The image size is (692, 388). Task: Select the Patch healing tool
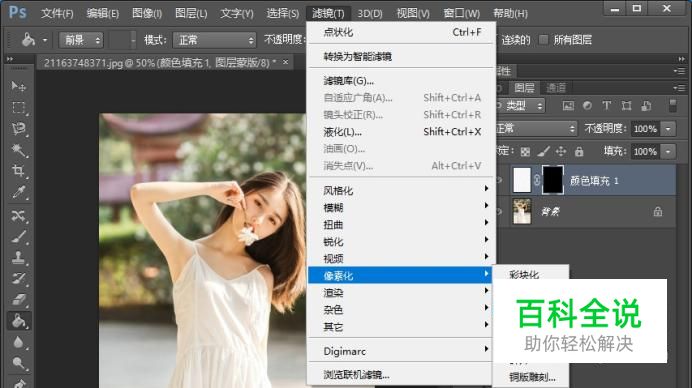[x=19, y=215]
